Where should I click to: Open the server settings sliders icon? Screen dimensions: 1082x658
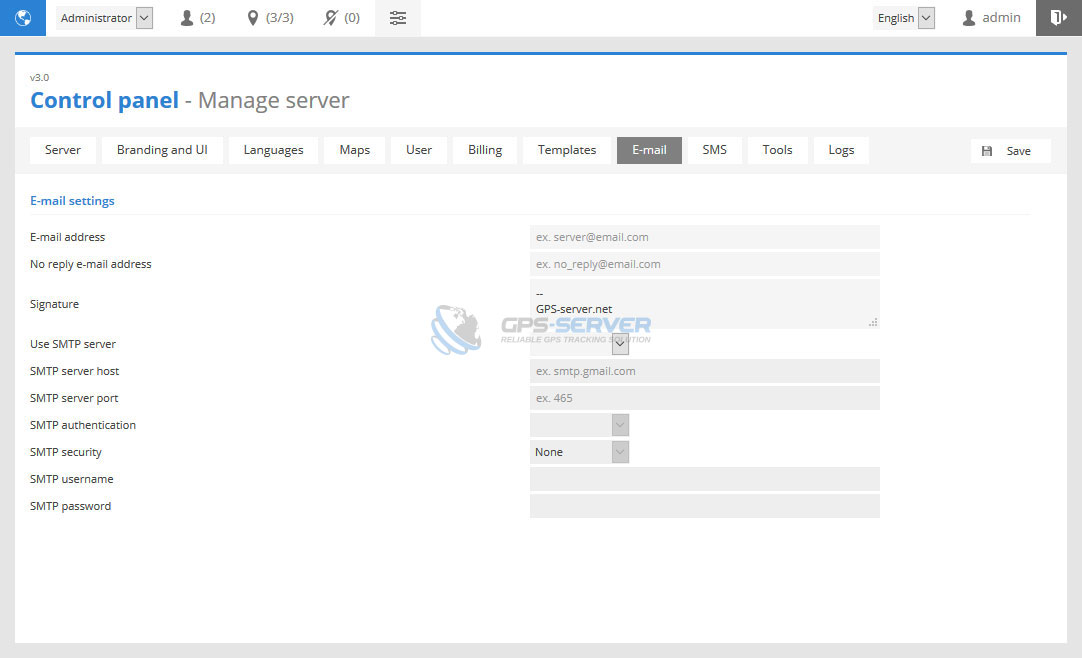click(x=398, y=18)
